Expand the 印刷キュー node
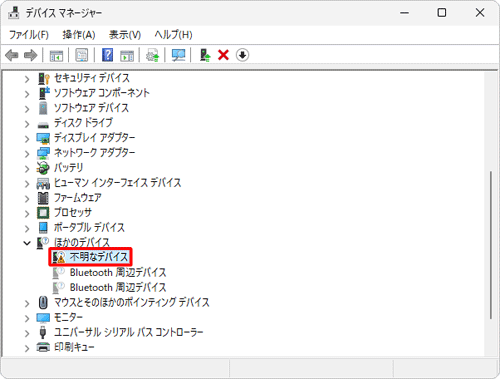The image size is (500, 379). 27,348
